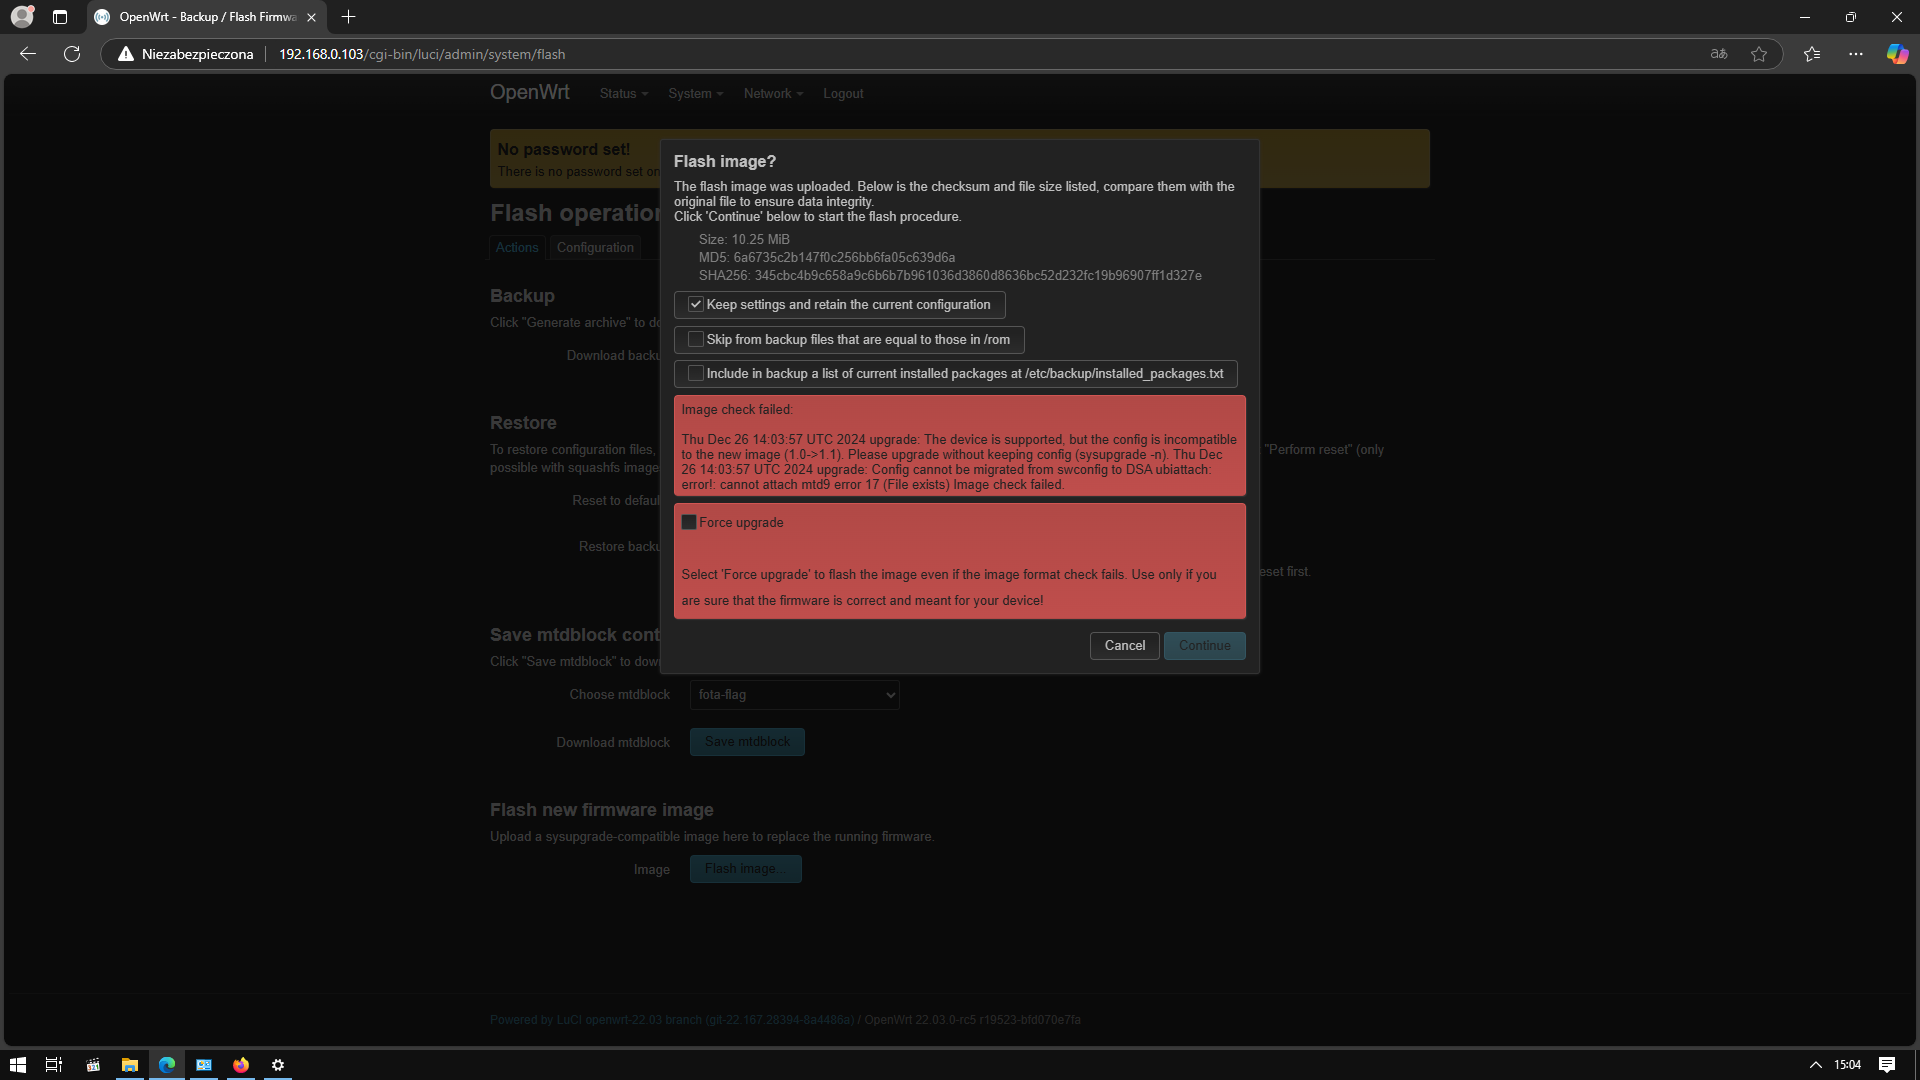The width and height of the screenshot is (1920, 1080).
Task: Click Continue to start flashing
Action: (1204, 646)
